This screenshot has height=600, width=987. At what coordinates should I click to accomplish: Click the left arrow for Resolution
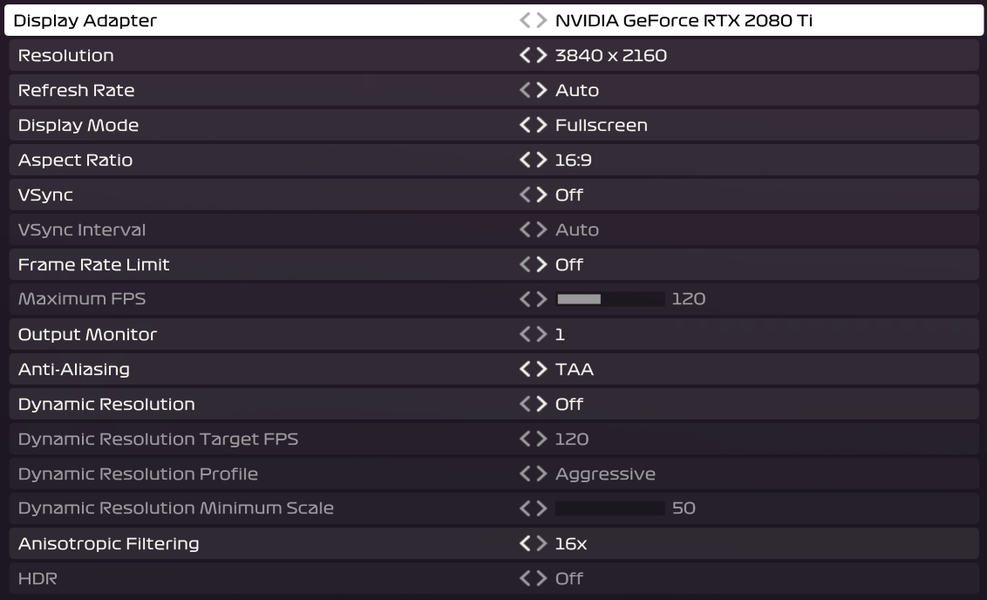coord(525,56)
